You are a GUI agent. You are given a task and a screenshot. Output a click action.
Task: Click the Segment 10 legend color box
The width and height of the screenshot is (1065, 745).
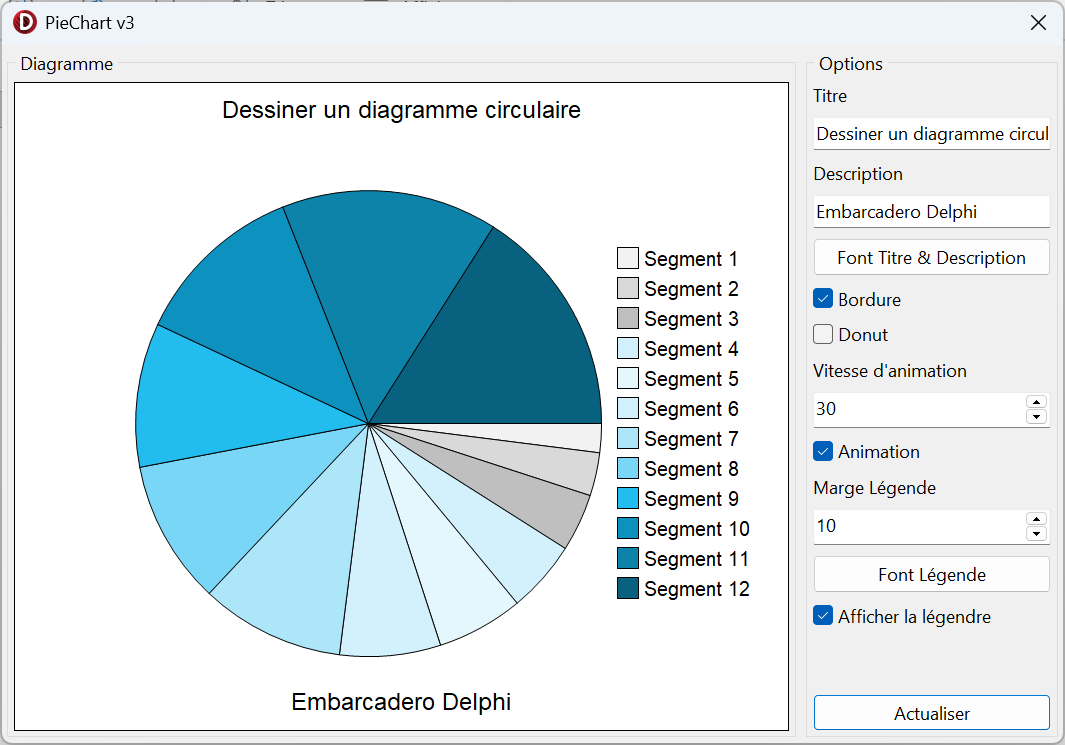click(628, 528)
